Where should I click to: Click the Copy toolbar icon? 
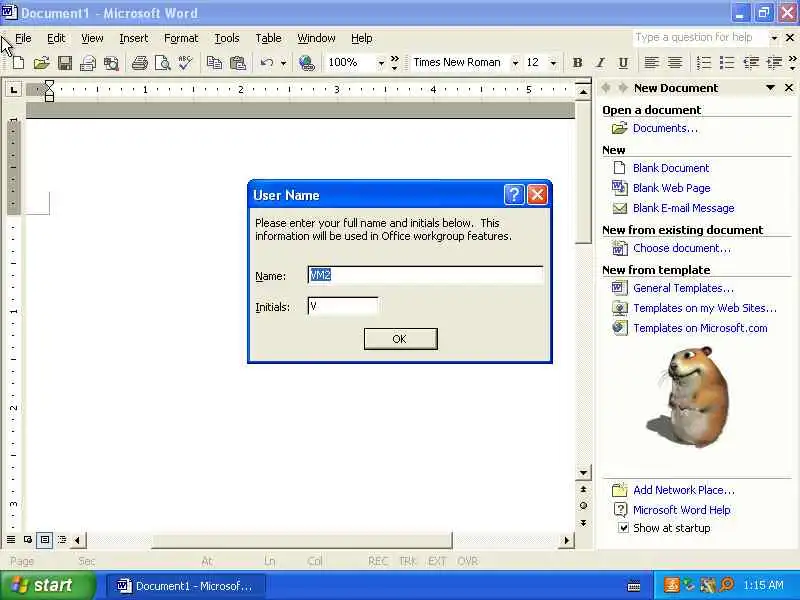tap(214, 63)
